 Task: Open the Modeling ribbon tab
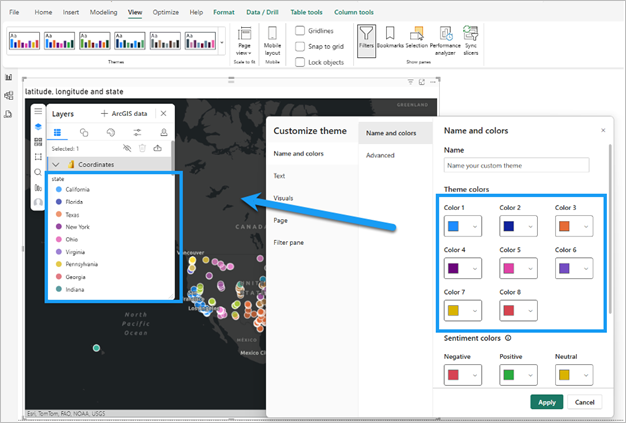tap(104, 12)
